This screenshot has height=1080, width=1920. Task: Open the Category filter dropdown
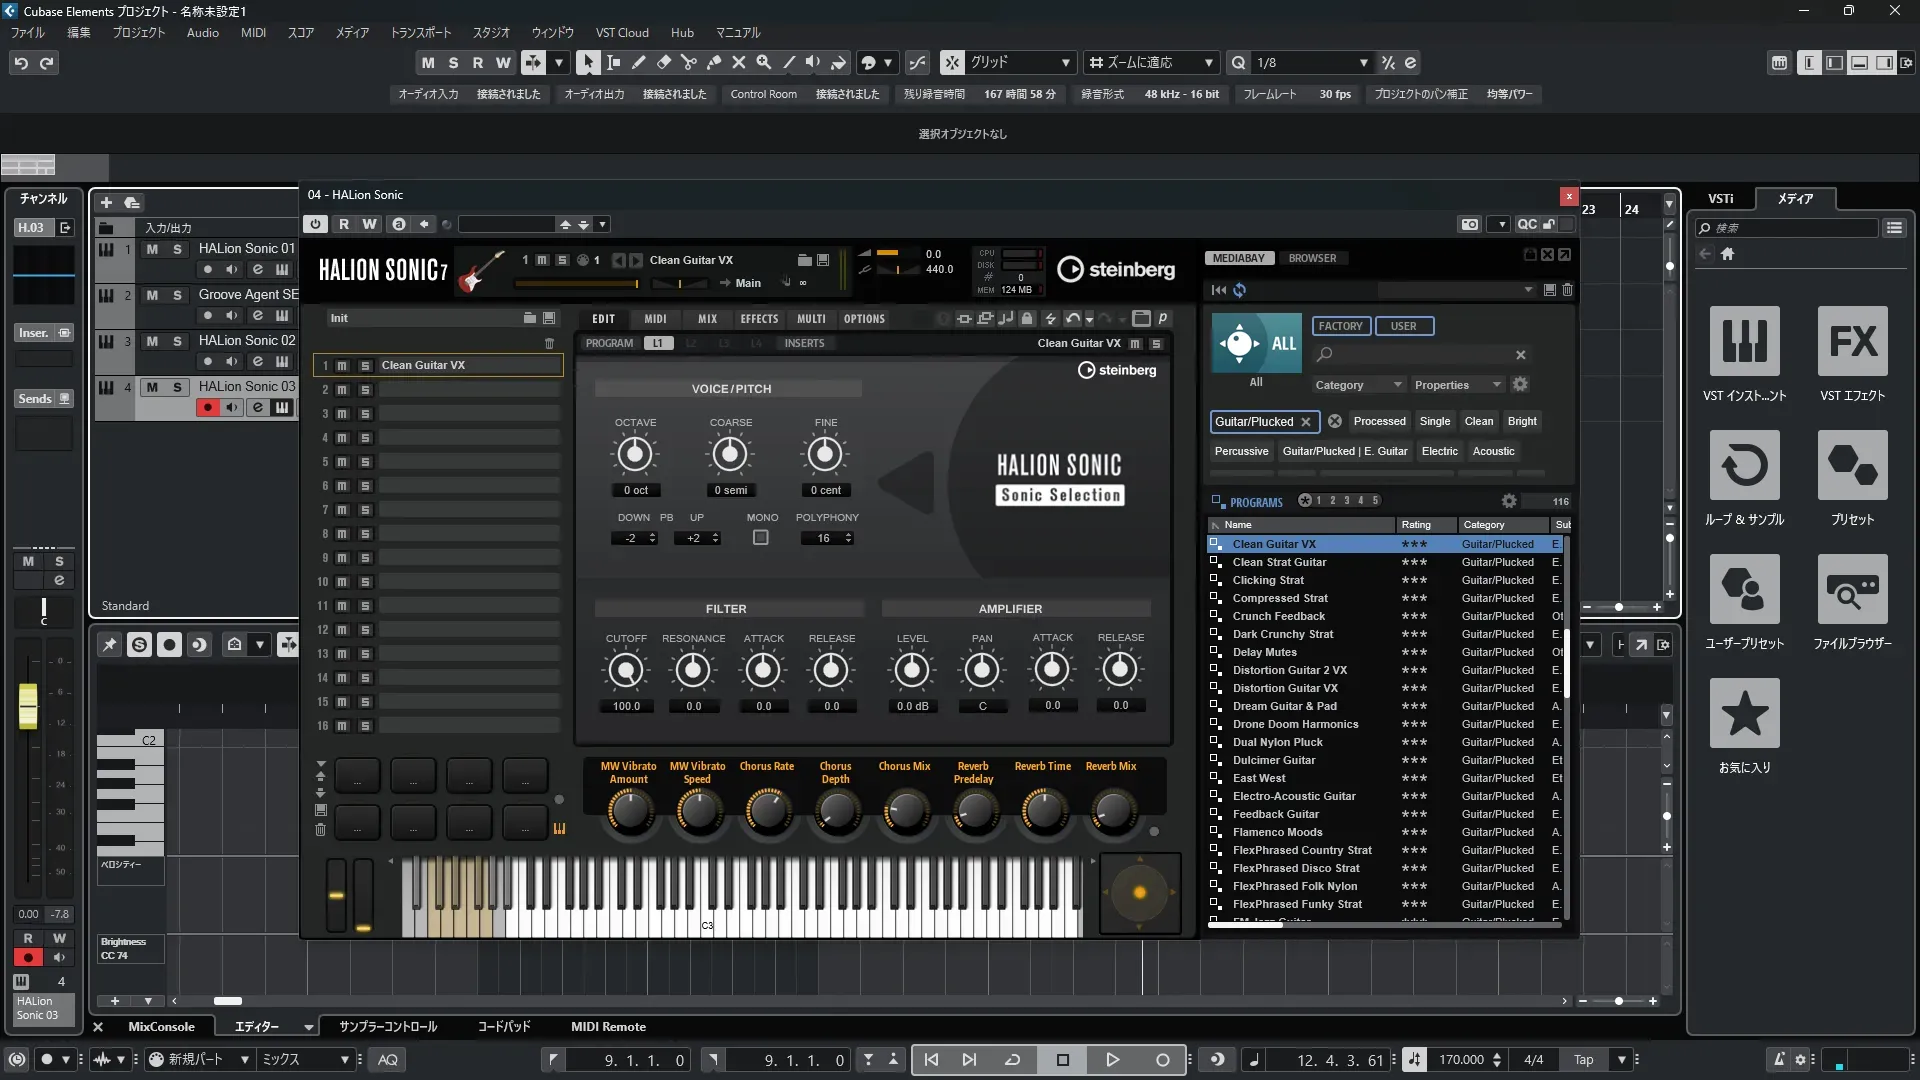pyautogui.click(x=1357, y=385)
